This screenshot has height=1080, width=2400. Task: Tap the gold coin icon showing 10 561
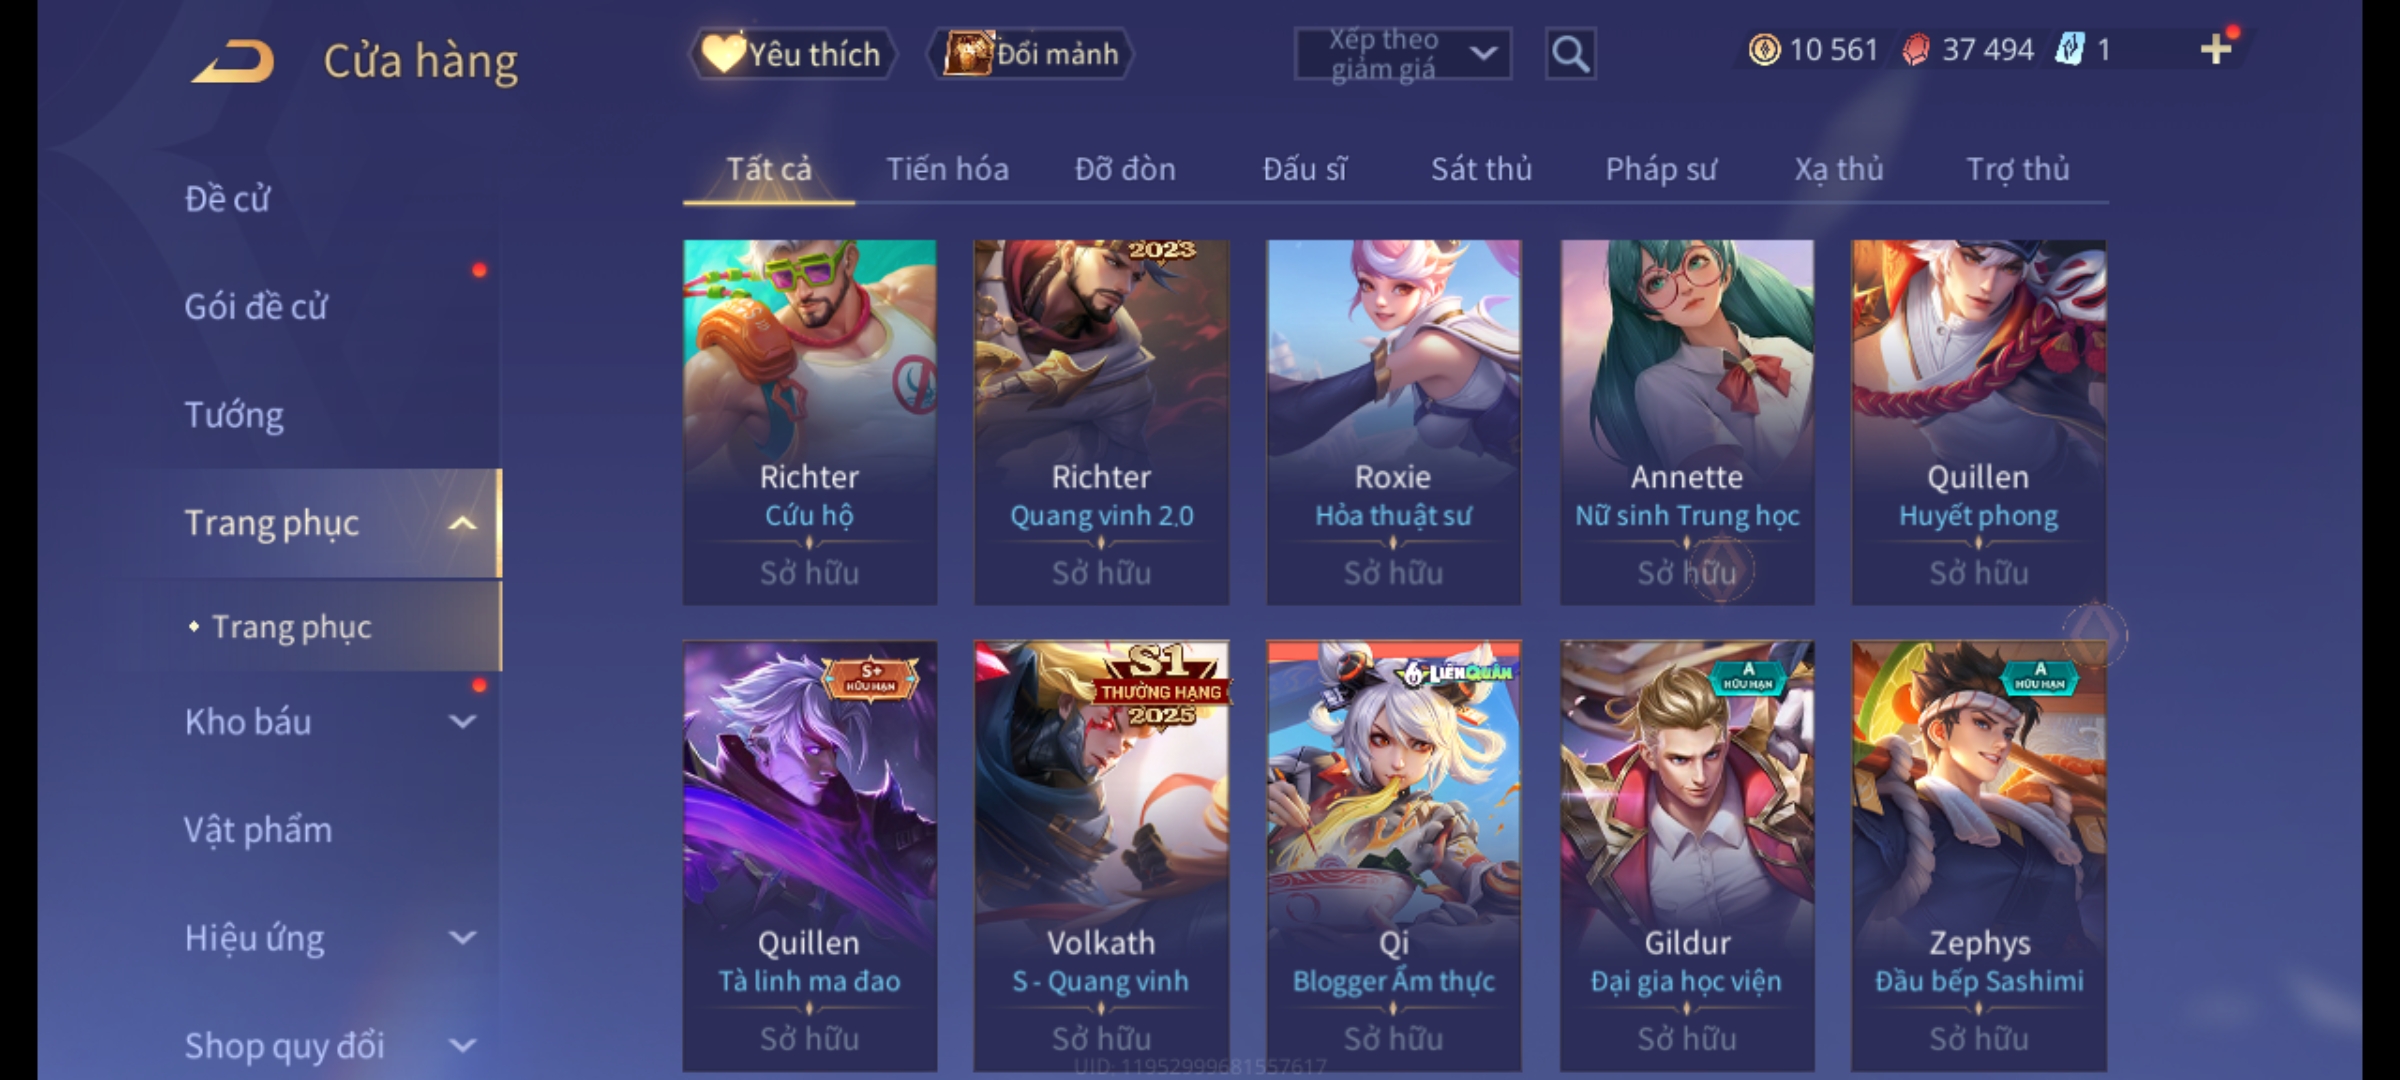pos(1764,50)
